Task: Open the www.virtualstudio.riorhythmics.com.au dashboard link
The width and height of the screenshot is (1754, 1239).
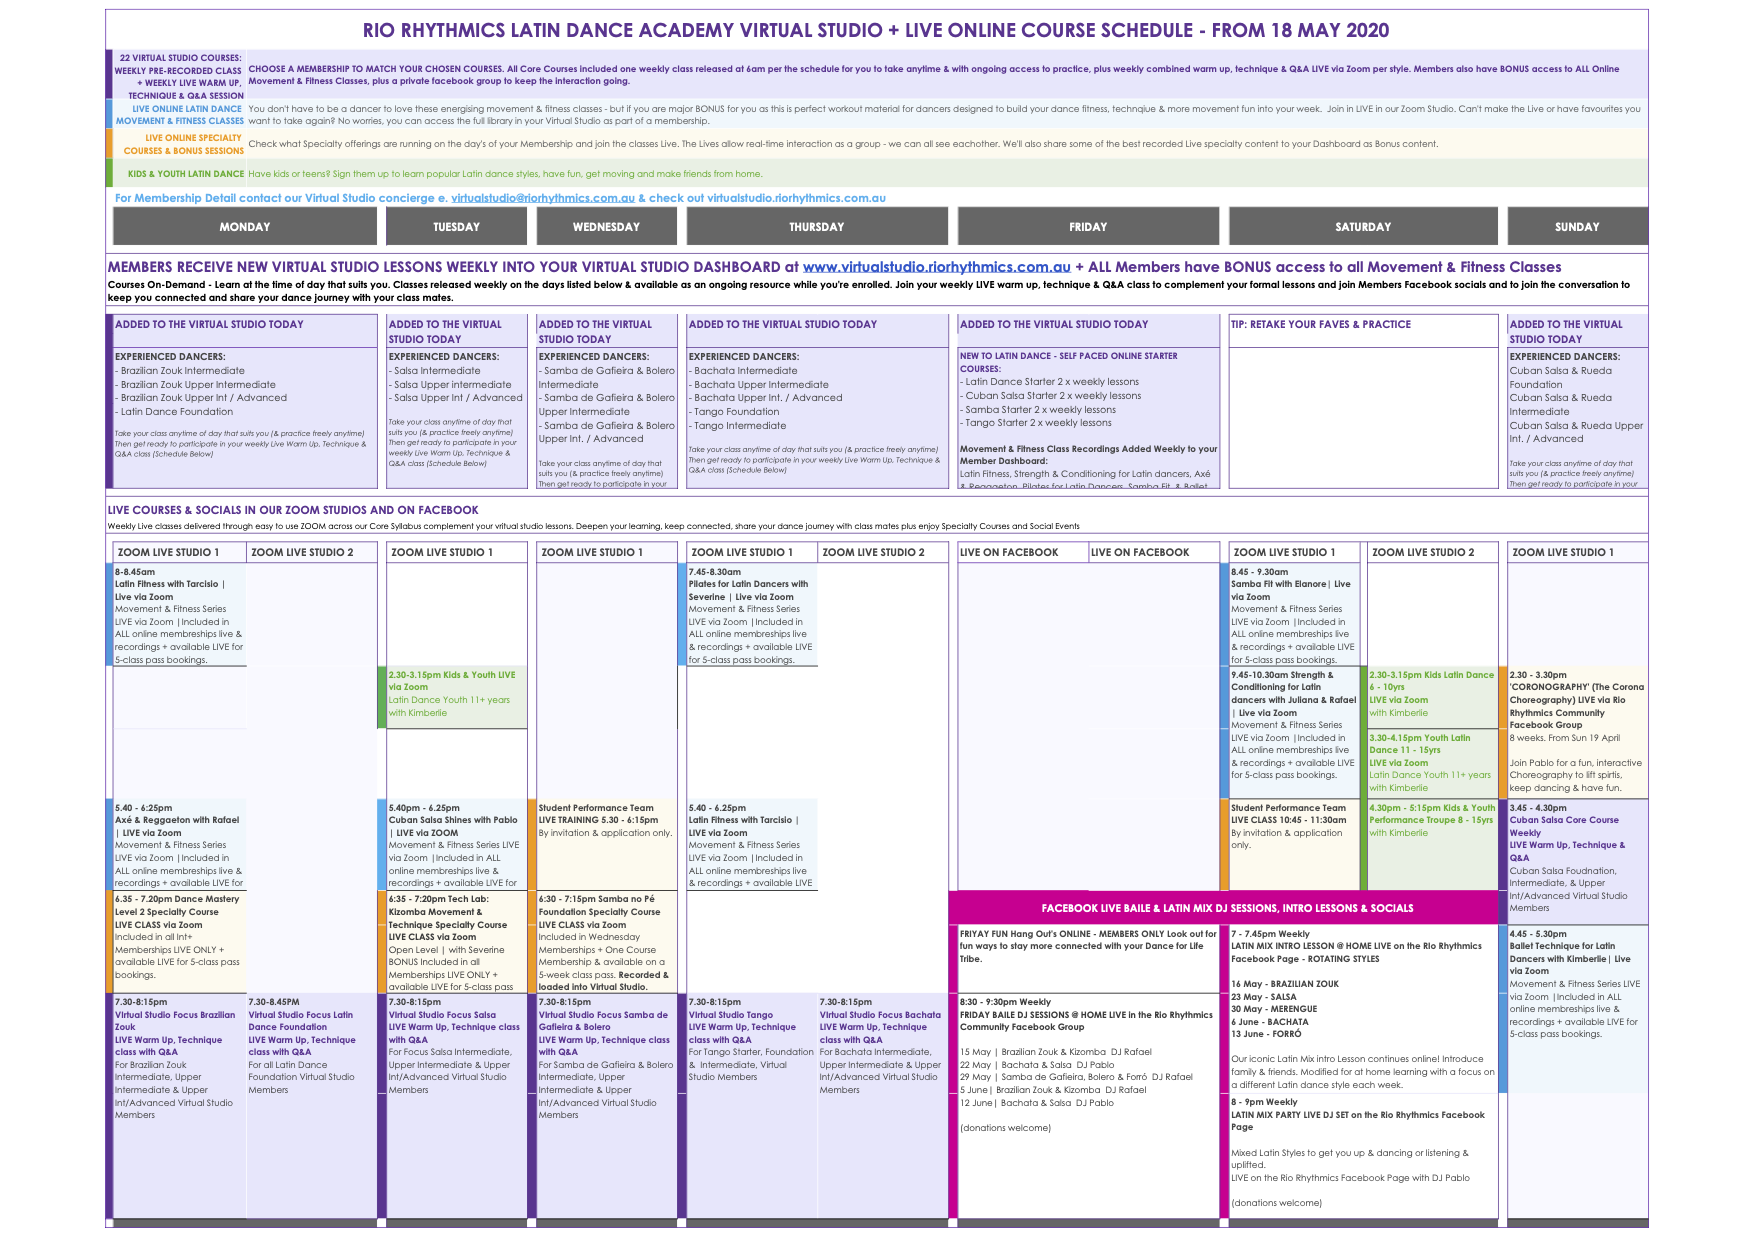Action: (936, 267)
